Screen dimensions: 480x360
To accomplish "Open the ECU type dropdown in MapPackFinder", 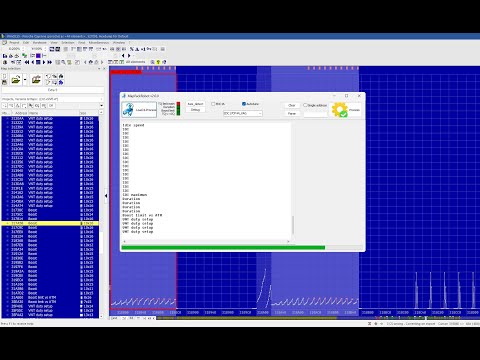I will (243, 114).
